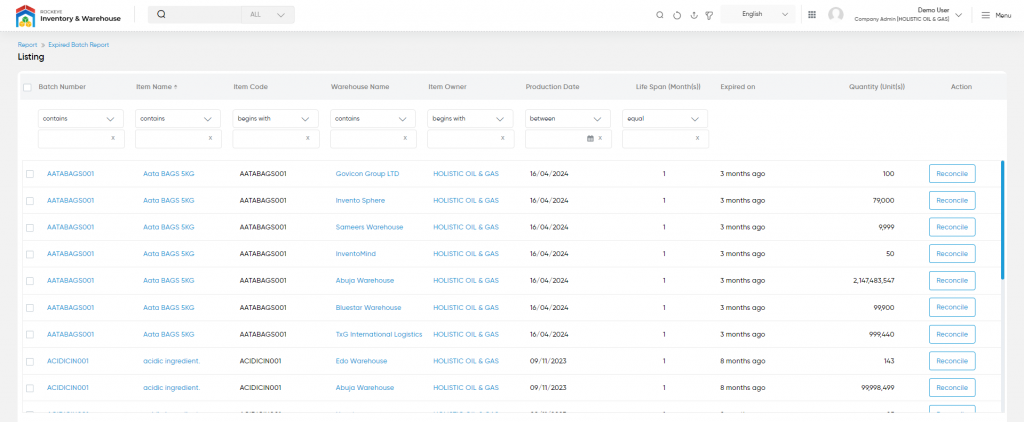Reconcile the Govicon Group LTD batch
Viewport: 1024px width, 422px height.
point(952,174)
